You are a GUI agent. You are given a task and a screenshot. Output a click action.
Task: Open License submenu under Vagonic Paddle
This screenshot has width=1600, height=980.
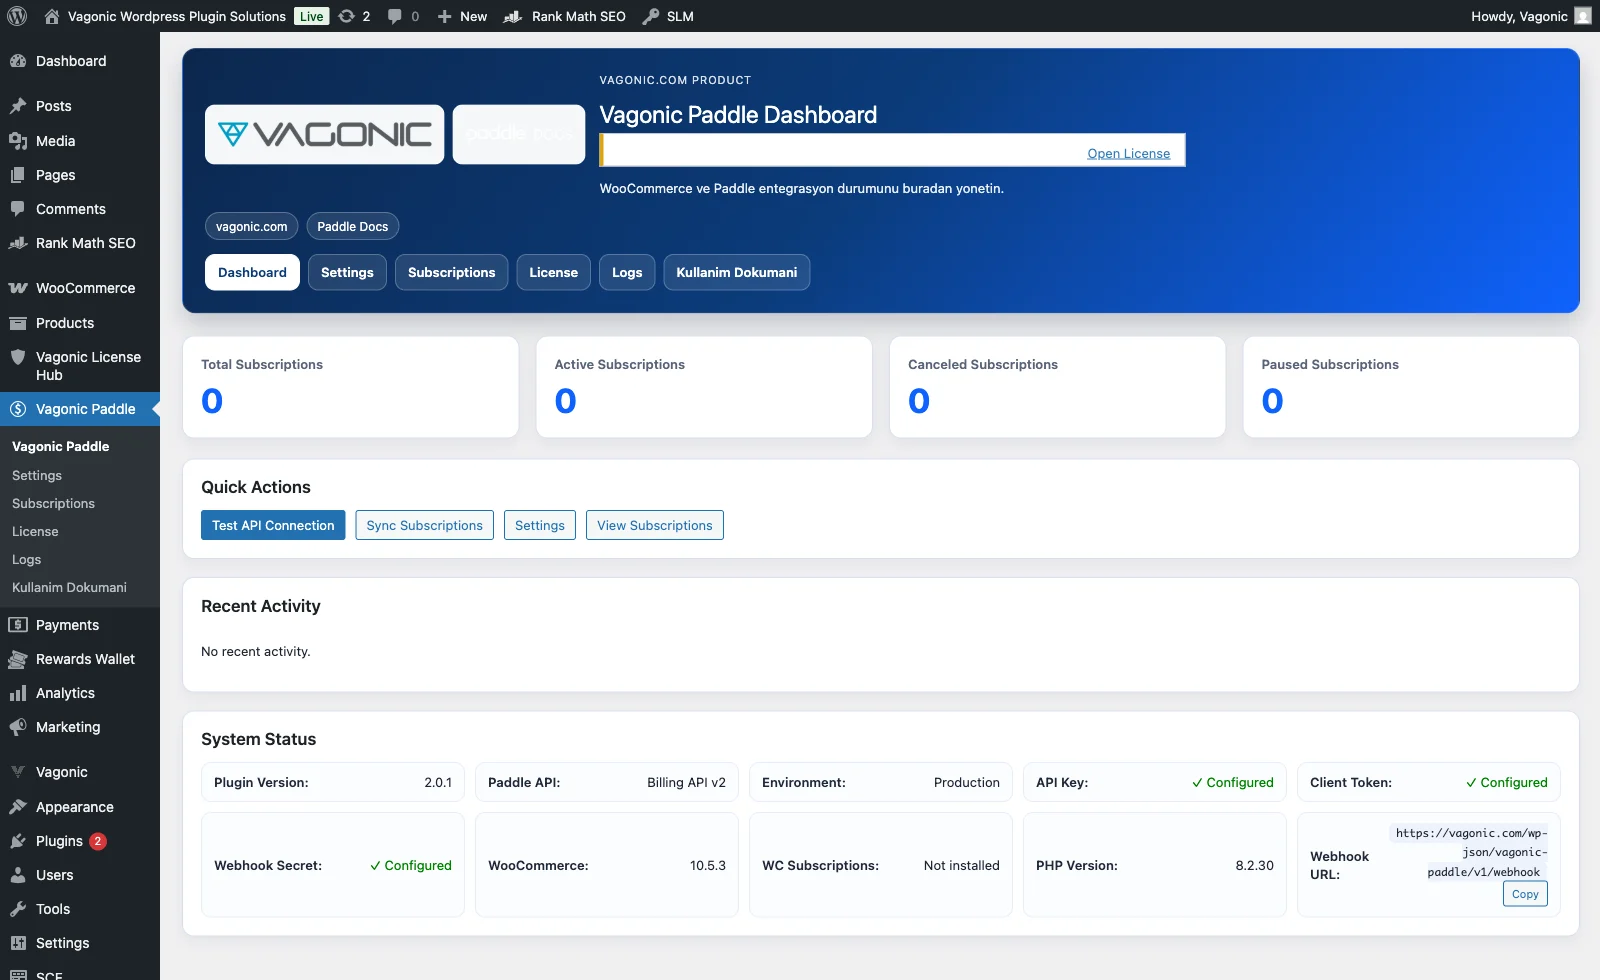pyautogui.click(x=35, y=531)
